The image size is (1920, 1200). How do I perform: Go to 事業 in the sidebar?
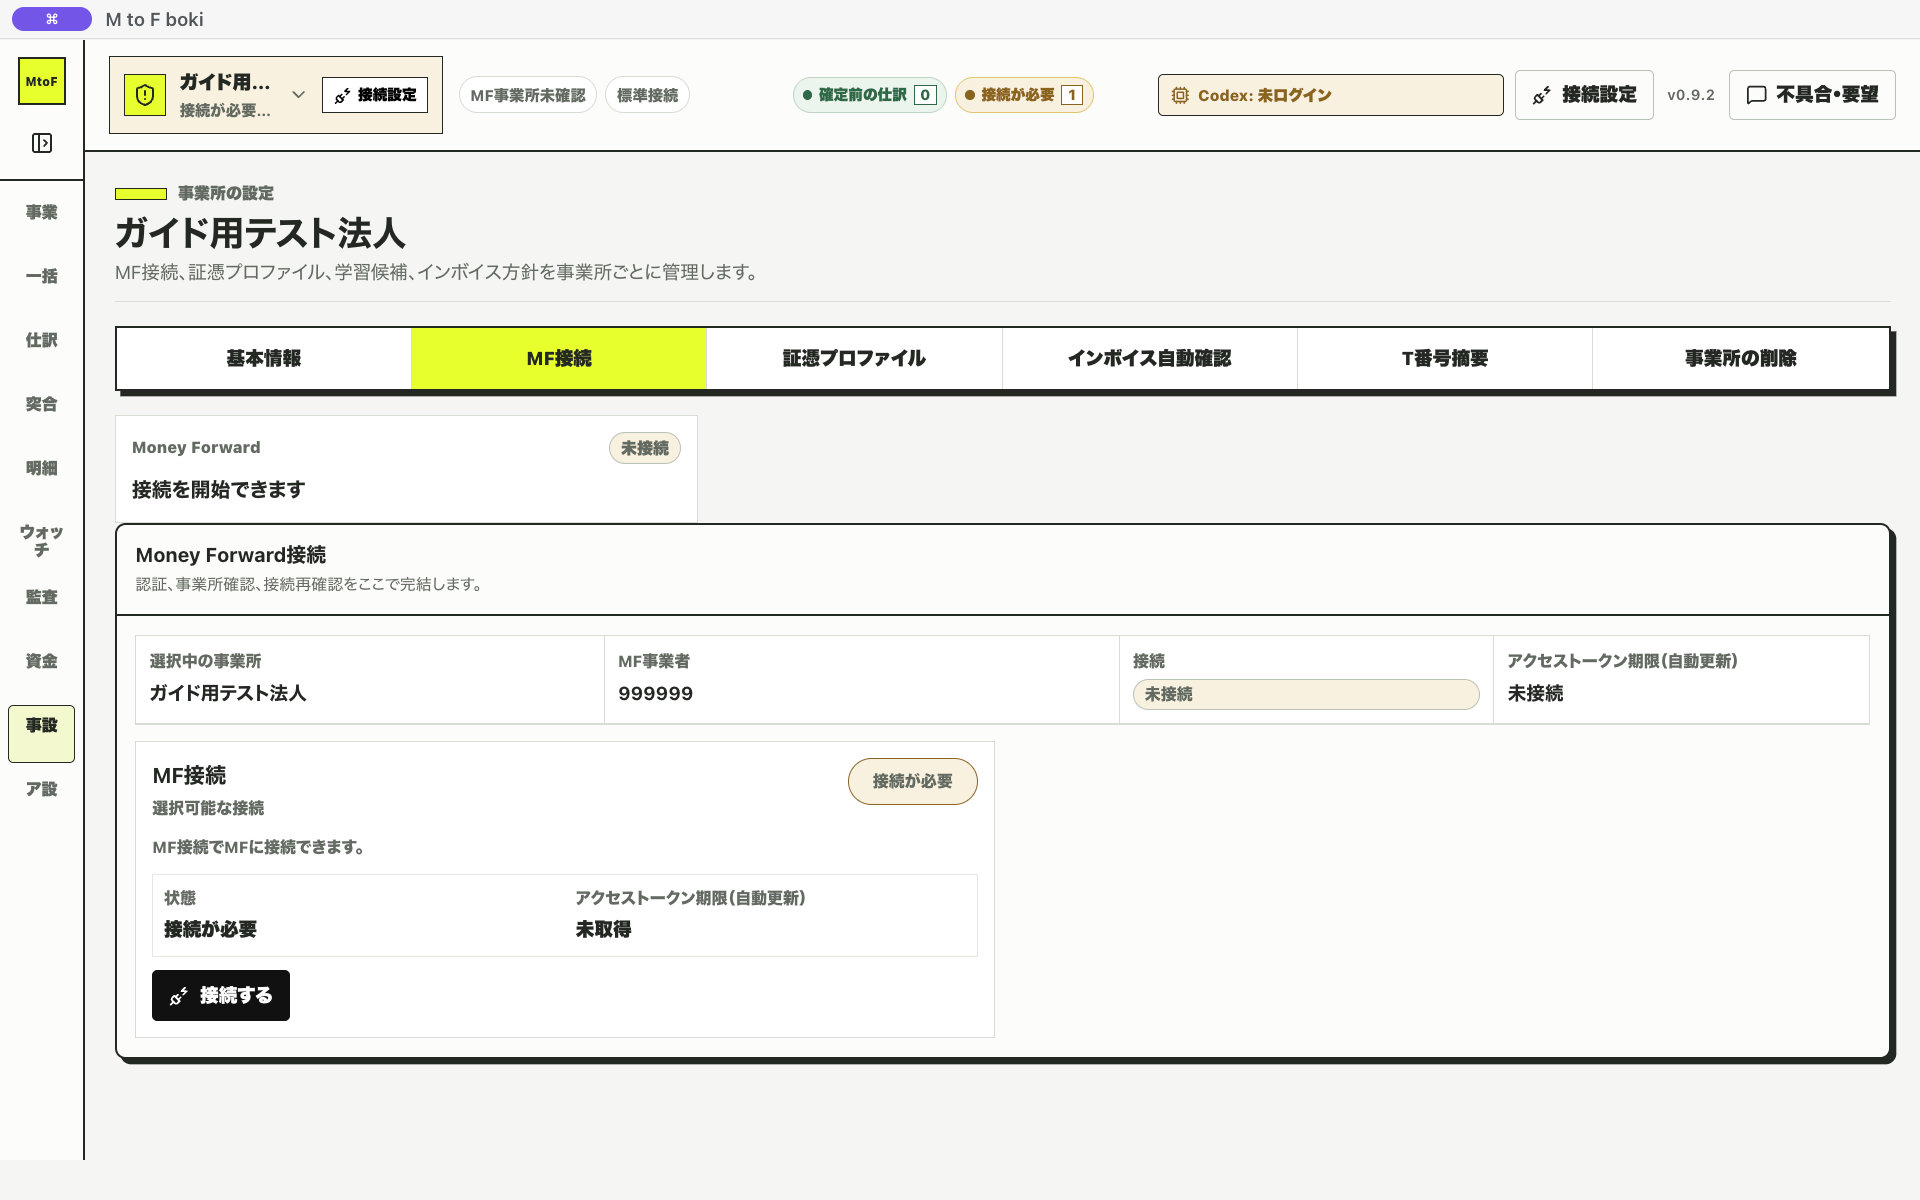point(42,212)
